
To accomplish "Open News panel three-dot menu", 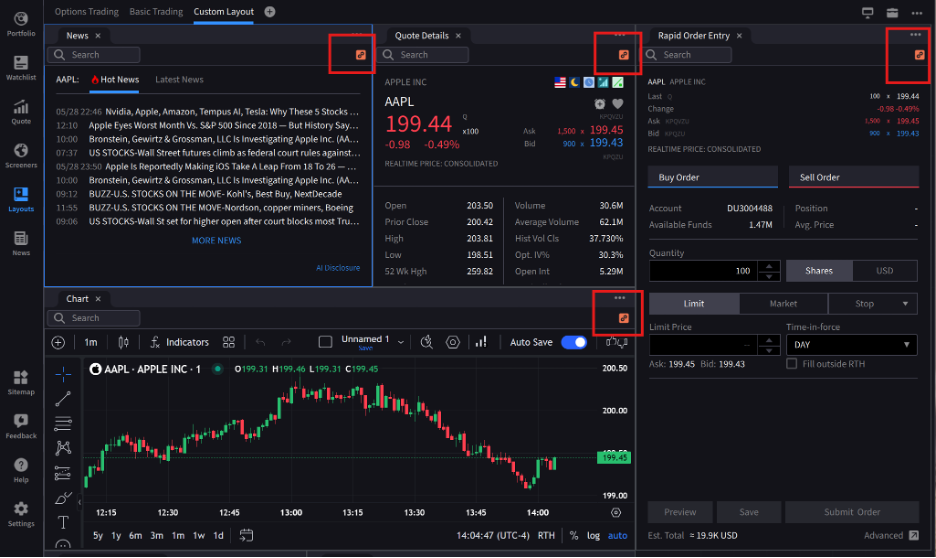I will pos(356,34).
